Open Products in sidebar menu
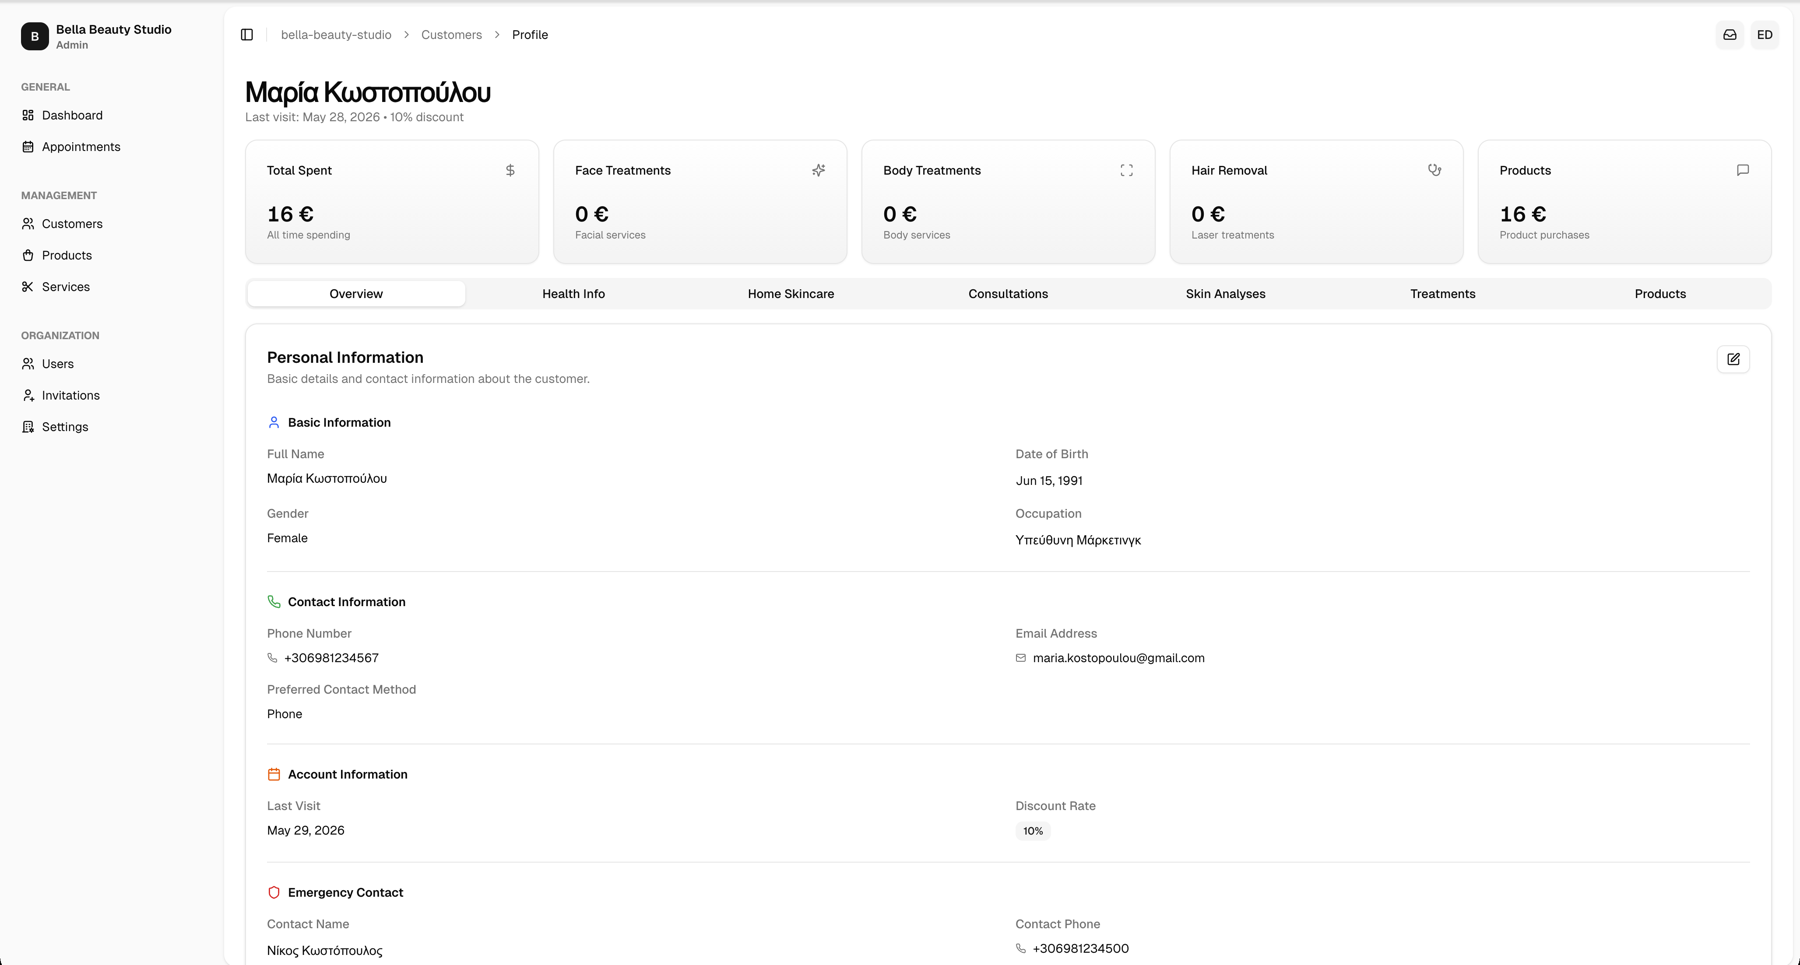 [111, 255]
